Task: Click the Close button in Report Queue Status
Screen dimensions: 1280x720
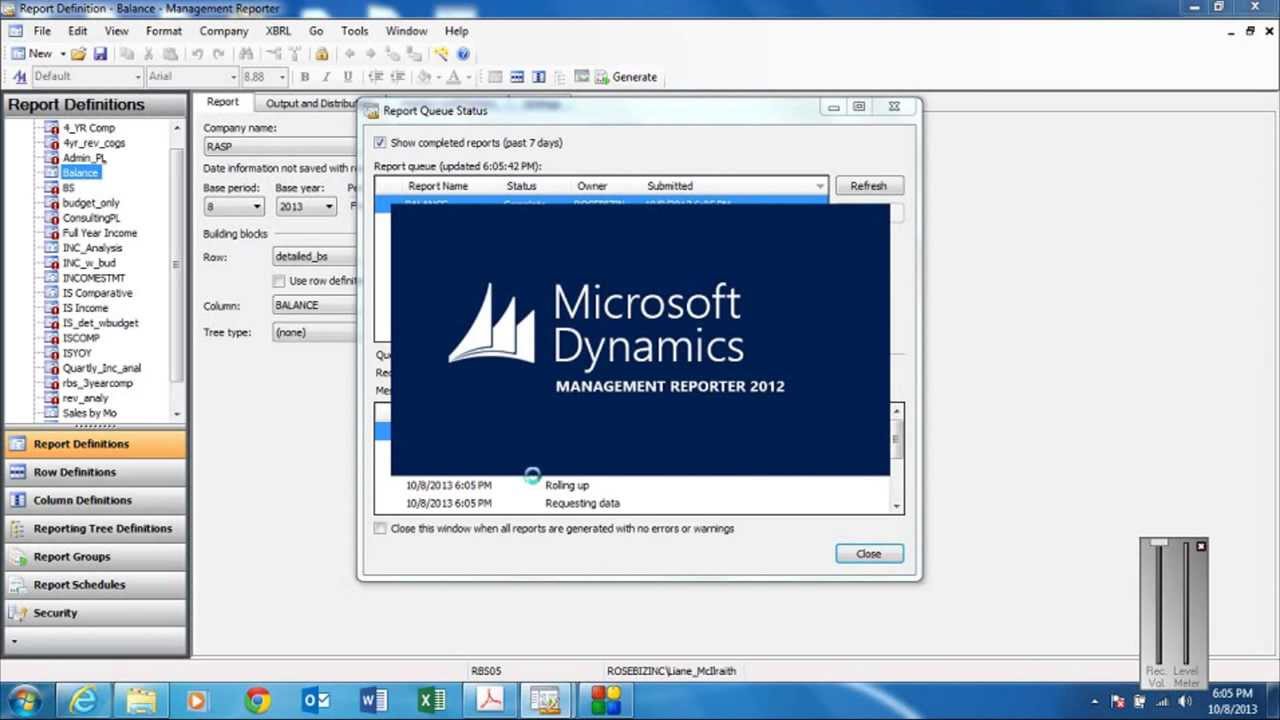Action: click(x=869, y=554)
